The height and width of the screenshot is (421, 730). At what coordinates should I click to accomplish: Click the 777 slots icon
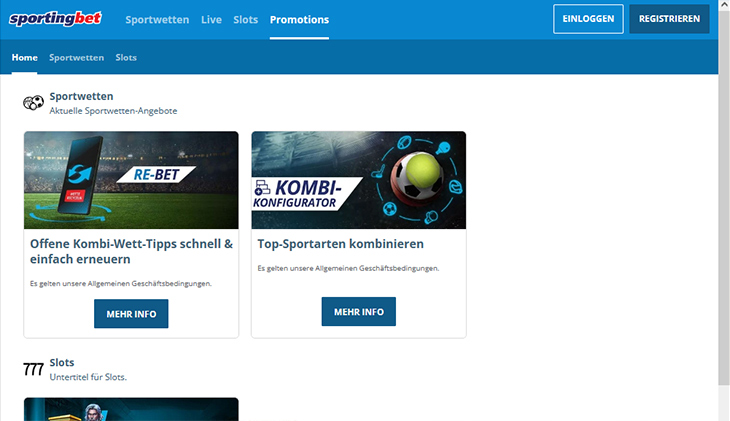[33, 369]
